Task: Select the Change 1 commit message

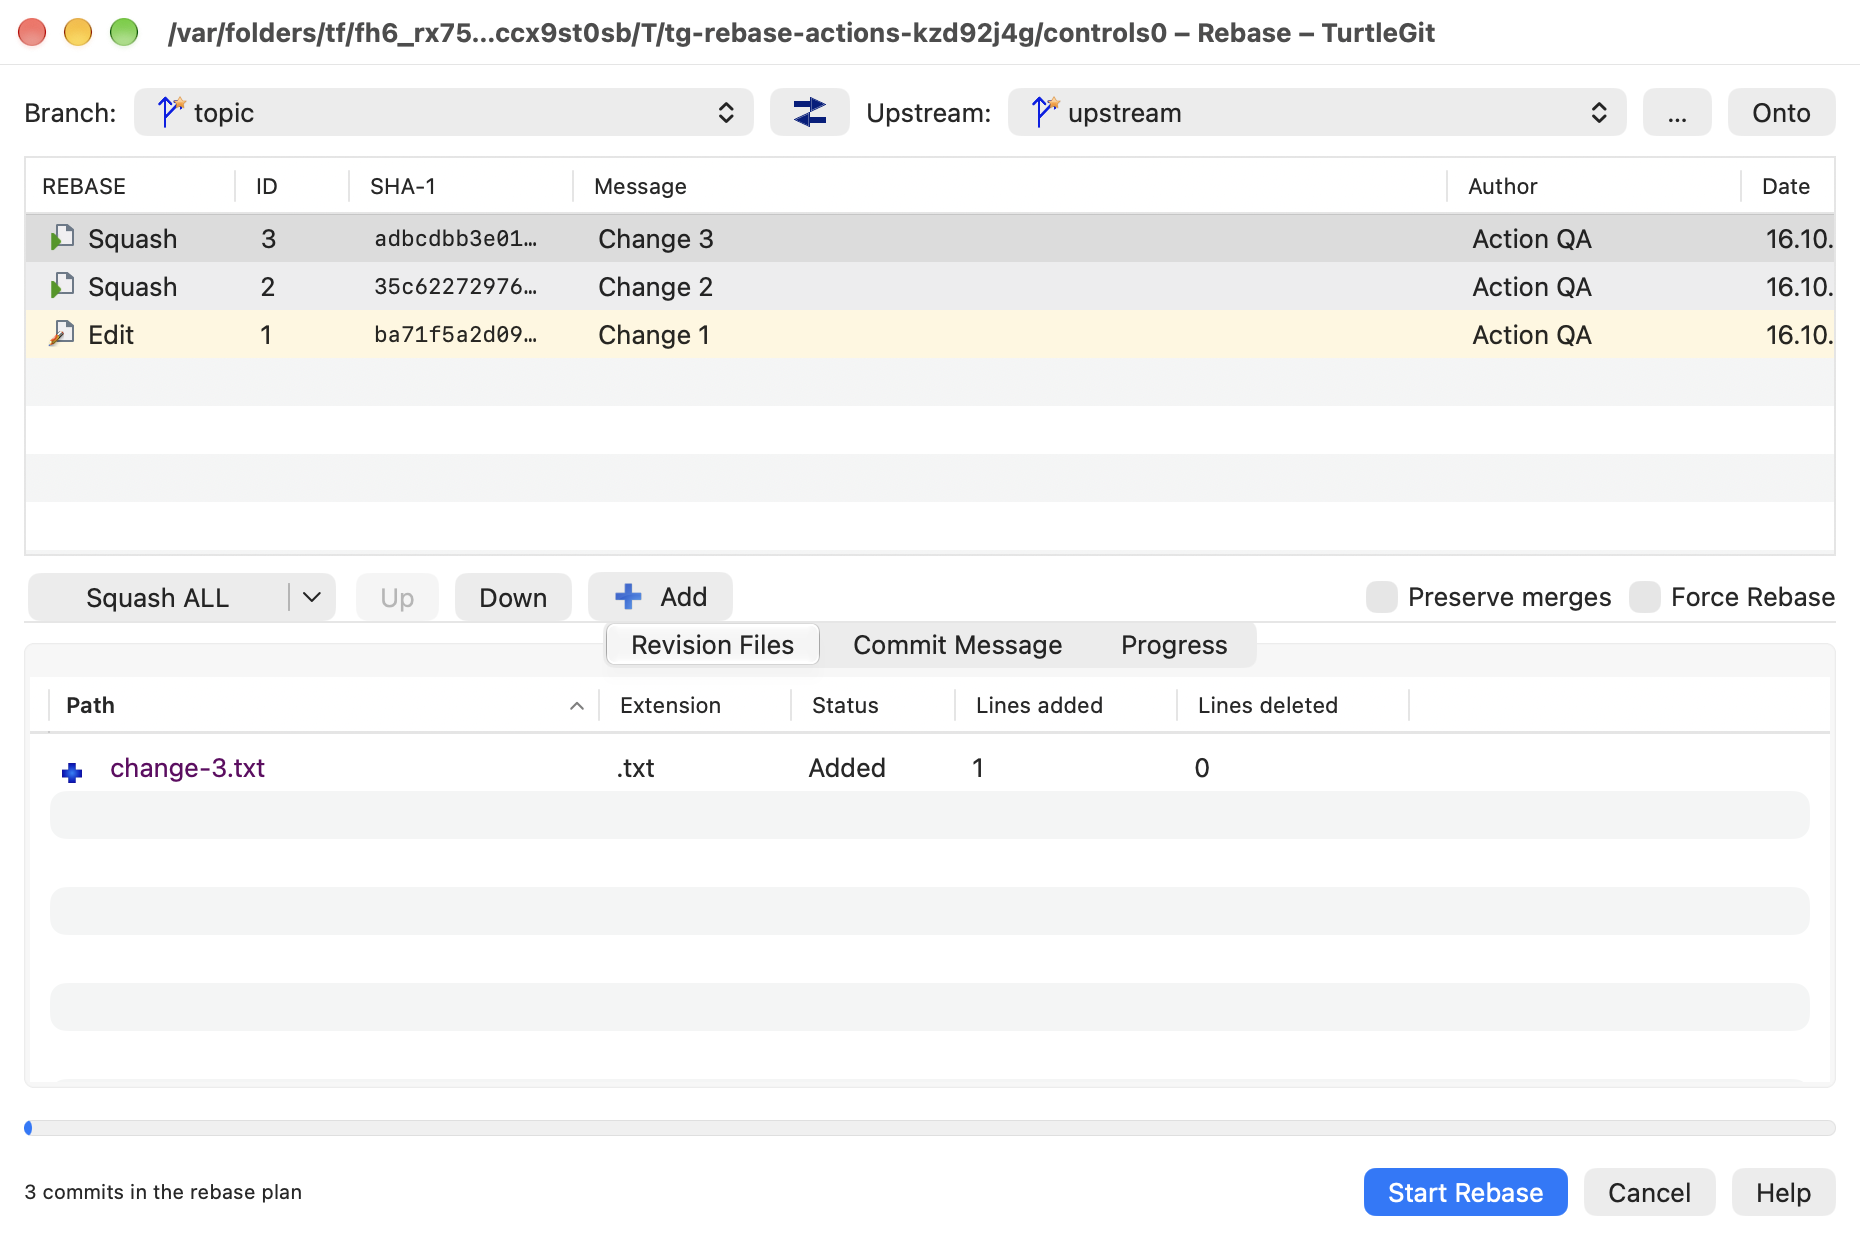Action: pos(654,334)
